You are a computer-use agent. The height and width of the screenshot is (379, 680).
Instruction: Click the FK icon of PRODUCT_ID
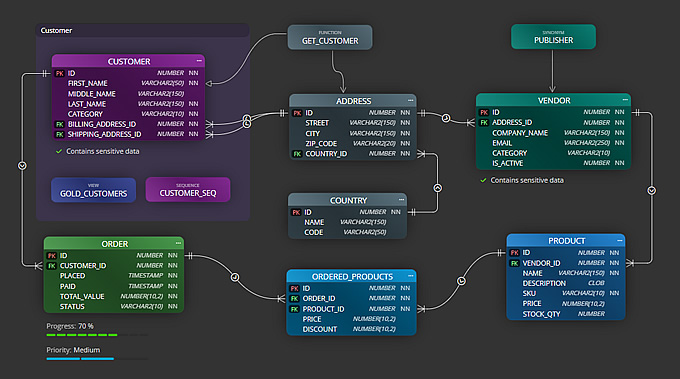[294, 309]
